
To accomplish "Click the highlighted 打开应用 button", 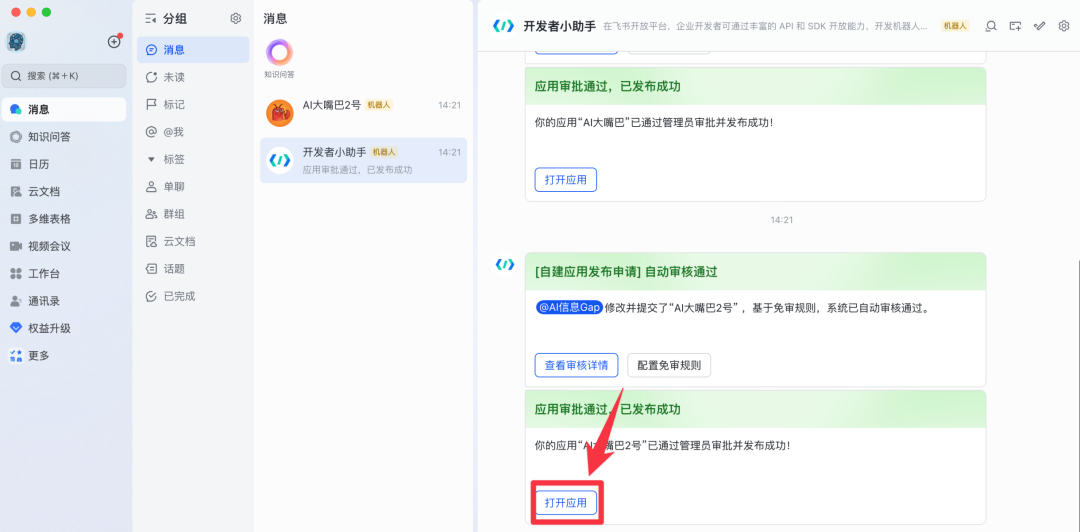I will click(x=566, y=502).
